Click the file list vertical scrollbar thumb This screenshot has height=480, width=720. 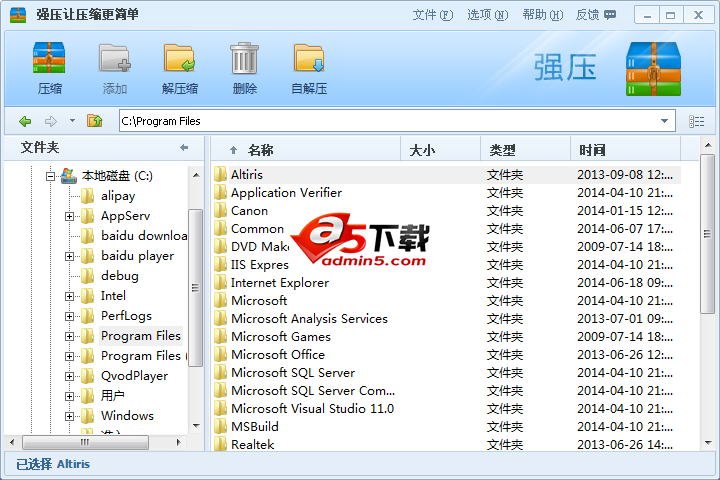point(708,234)
